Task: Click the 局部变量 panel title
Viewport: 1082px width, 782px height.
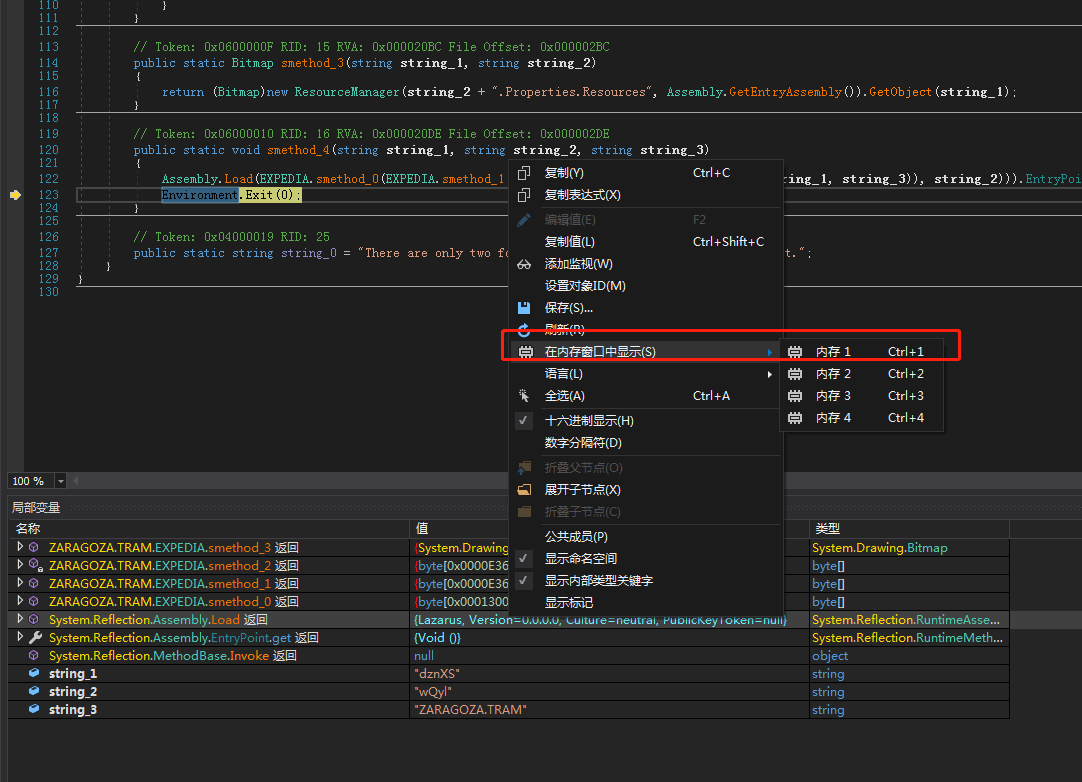Action: coord(36,508)
